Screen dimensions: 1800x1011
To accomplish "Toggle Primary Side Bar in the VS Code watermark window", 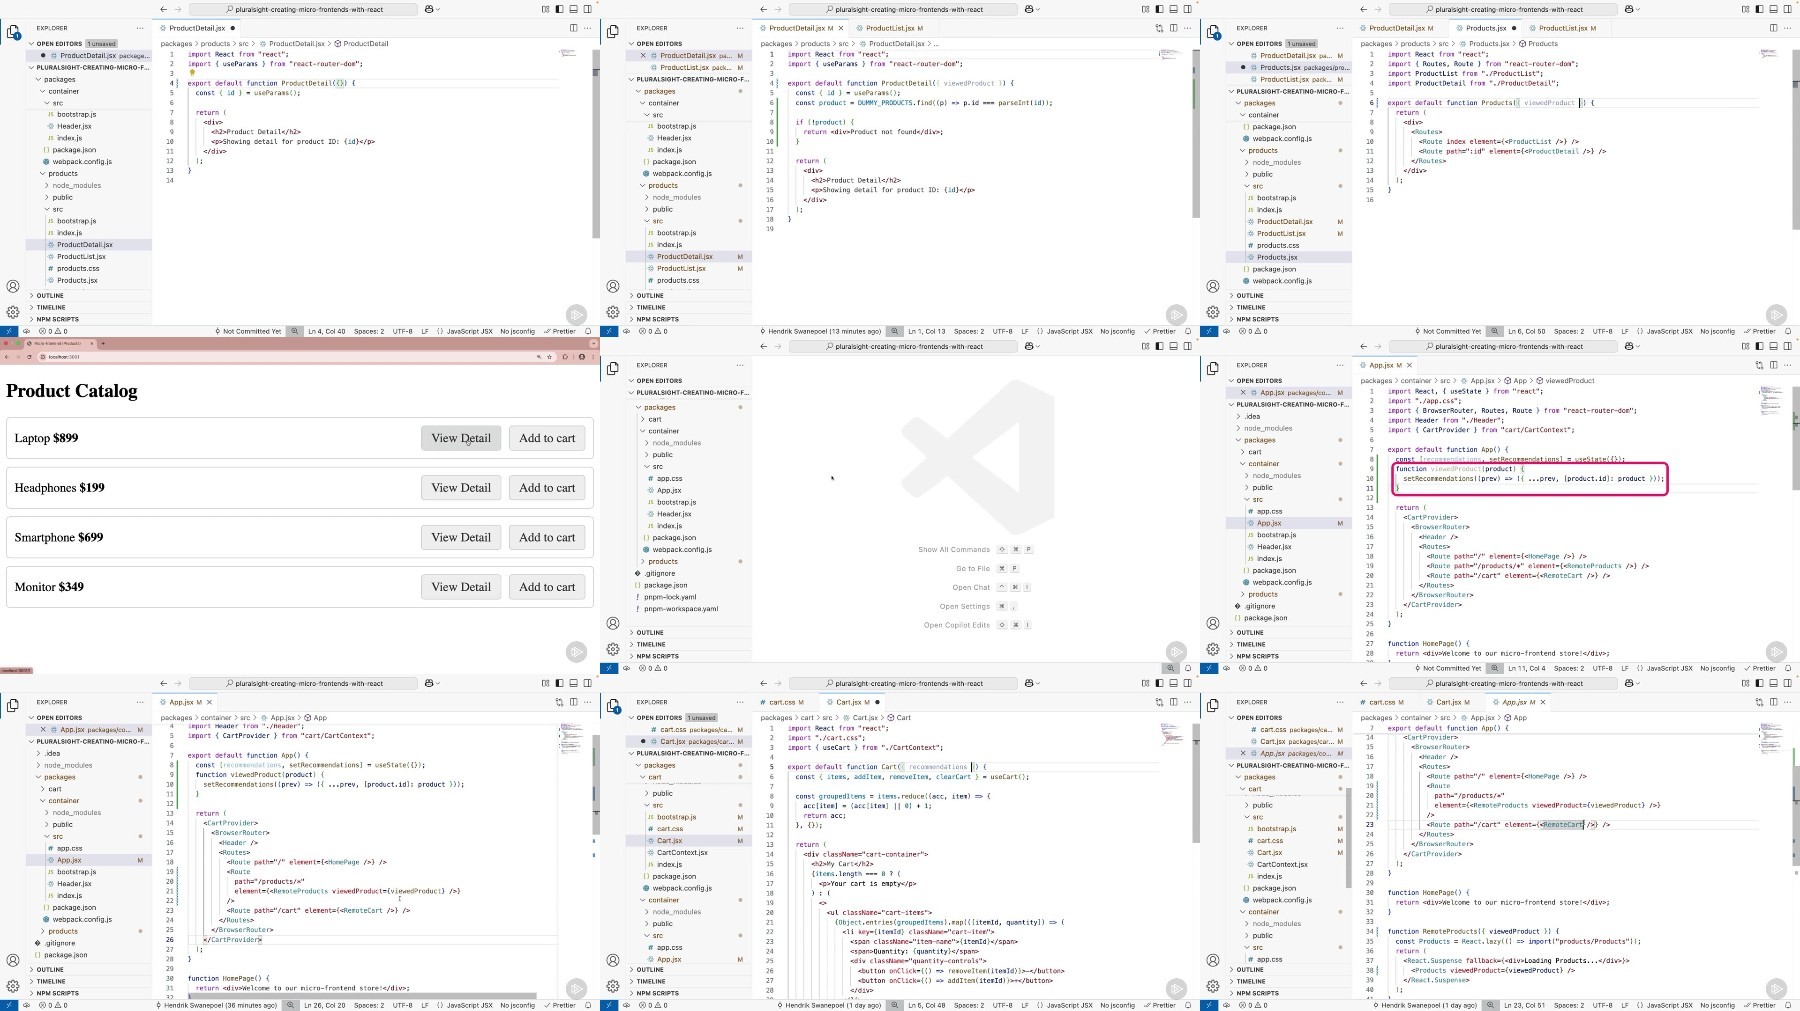I will 1159,346.
